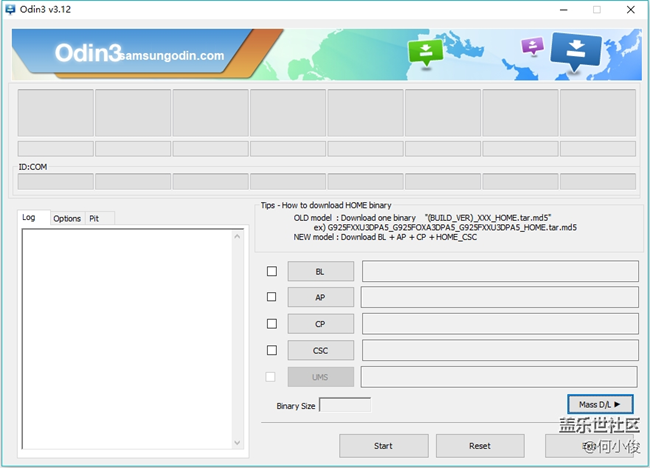Enable the BL file checkbox
Image resolution: width=650 pixels, height=468 pixels.
point(272,271)
